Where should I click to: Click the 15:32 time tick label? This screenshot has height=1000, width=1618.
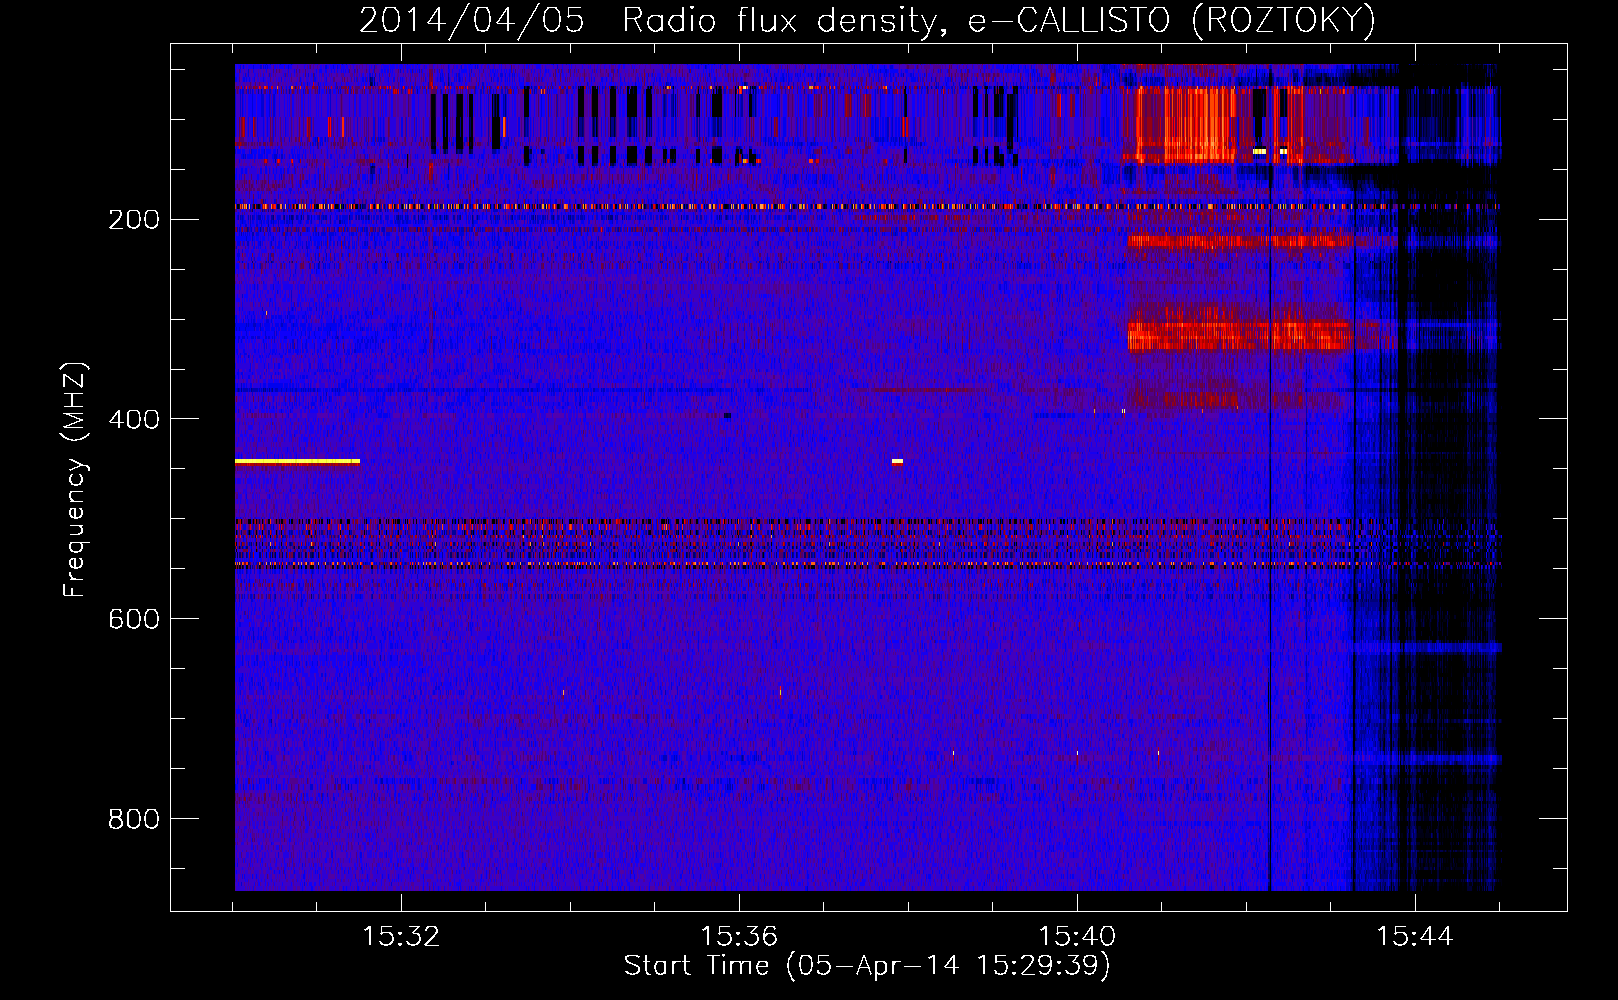(x=401, y=937)
